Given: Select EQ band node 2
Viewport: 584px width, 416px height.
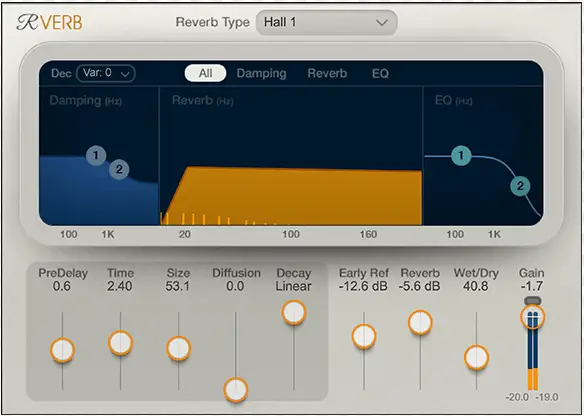Looking at the screenshot, I should 520,186.
